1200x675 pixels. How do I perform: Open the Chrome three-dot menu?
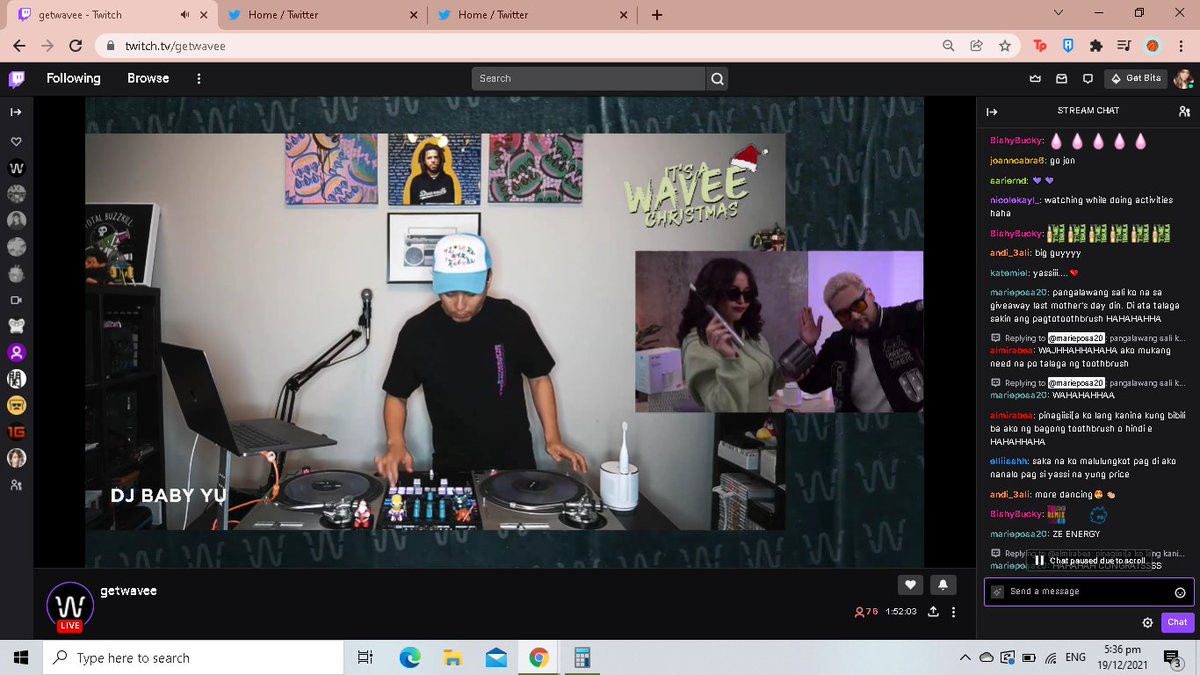point(1180,46)
